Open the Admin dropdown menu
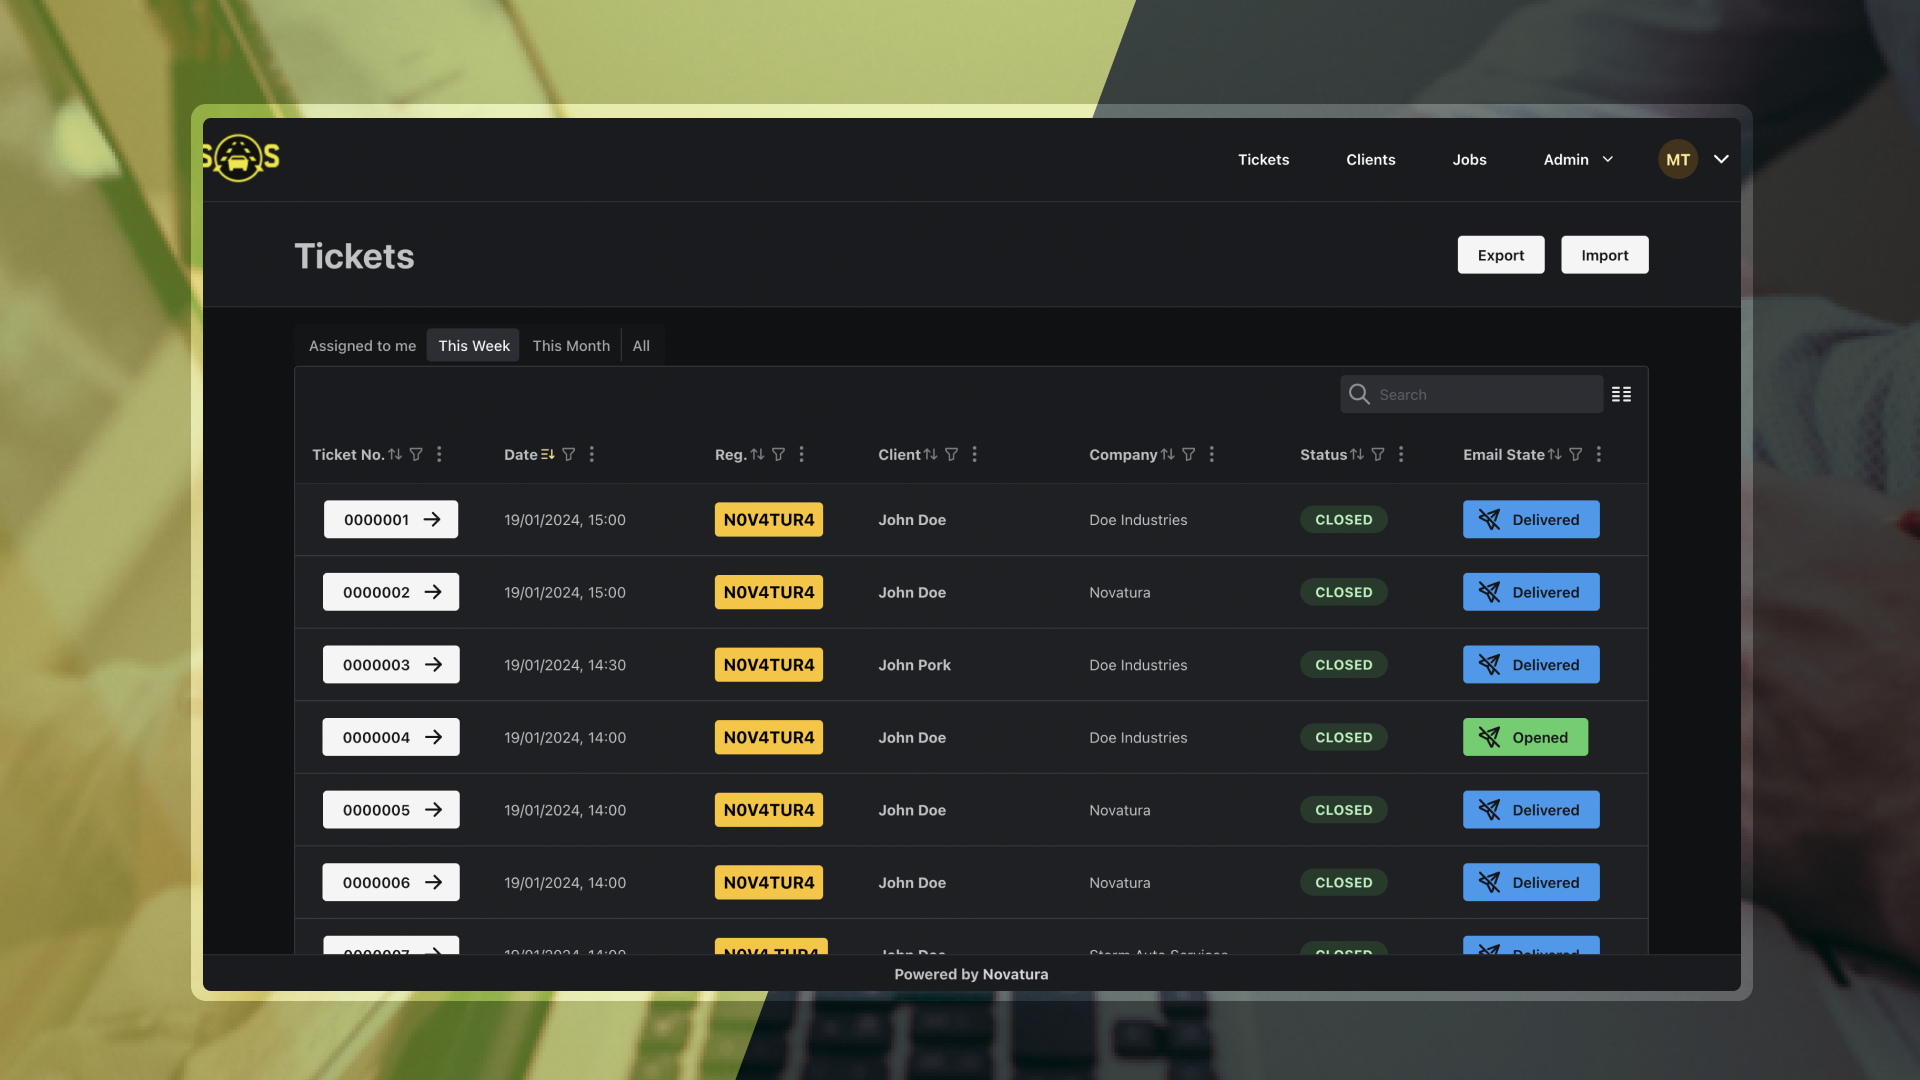1920x1080 pixels. [x=1577, y=159]
